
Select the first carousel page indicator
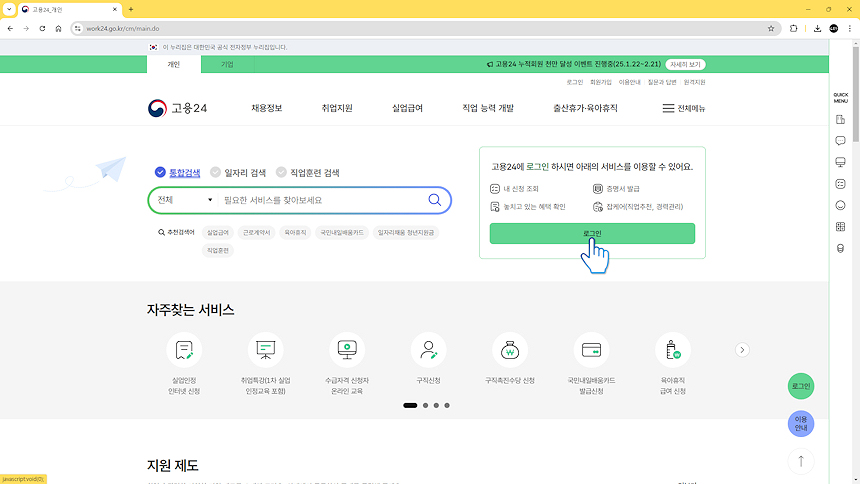[410, 406]
